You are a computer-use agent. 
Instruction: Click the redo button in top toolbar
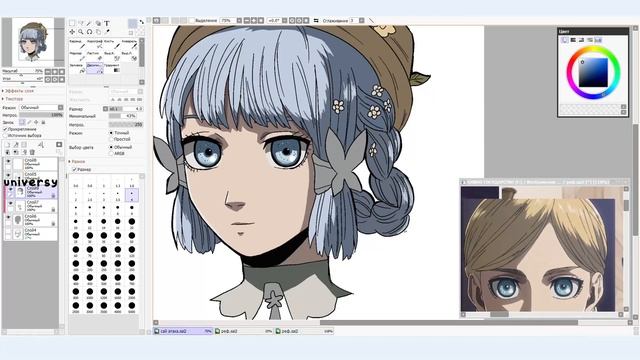[x=165, y=20]
